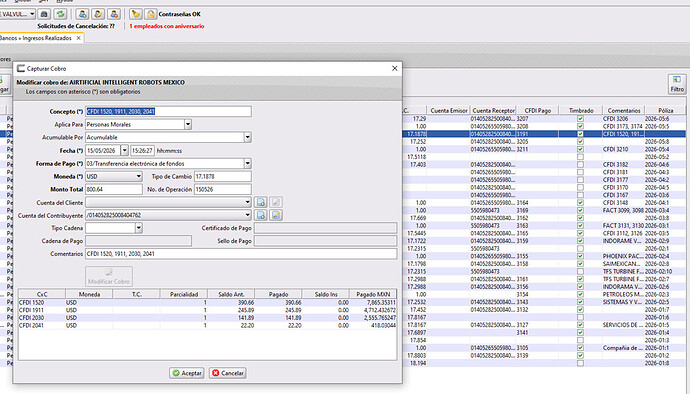Select the CFDI 1911 row in dialog table

coord(207,310)
